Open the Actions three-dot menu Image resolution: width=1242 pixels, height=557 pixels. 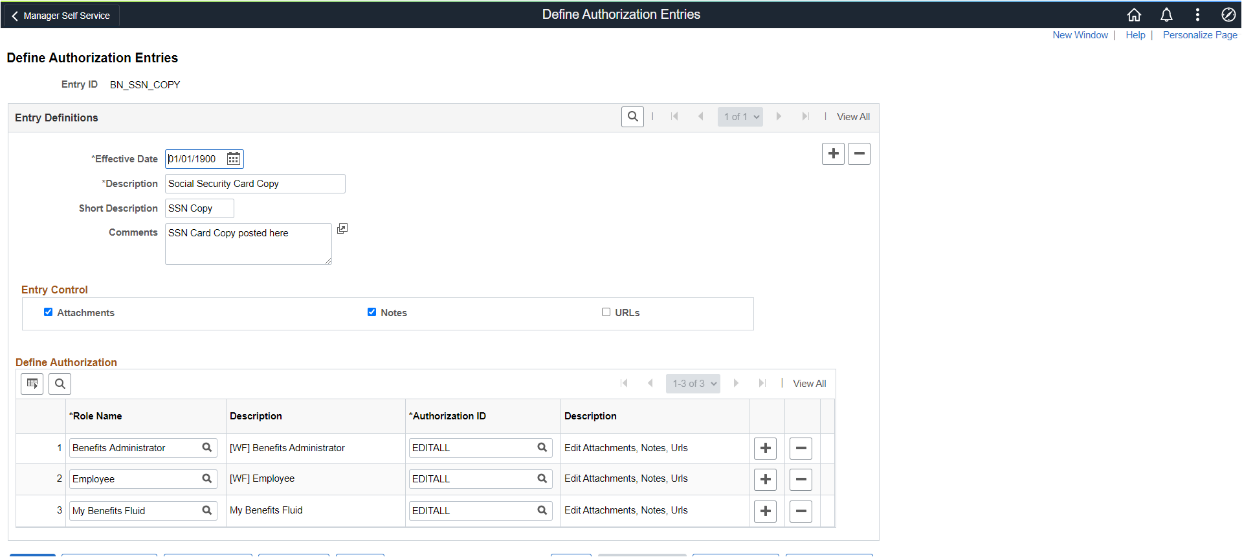pos(1198,15)
